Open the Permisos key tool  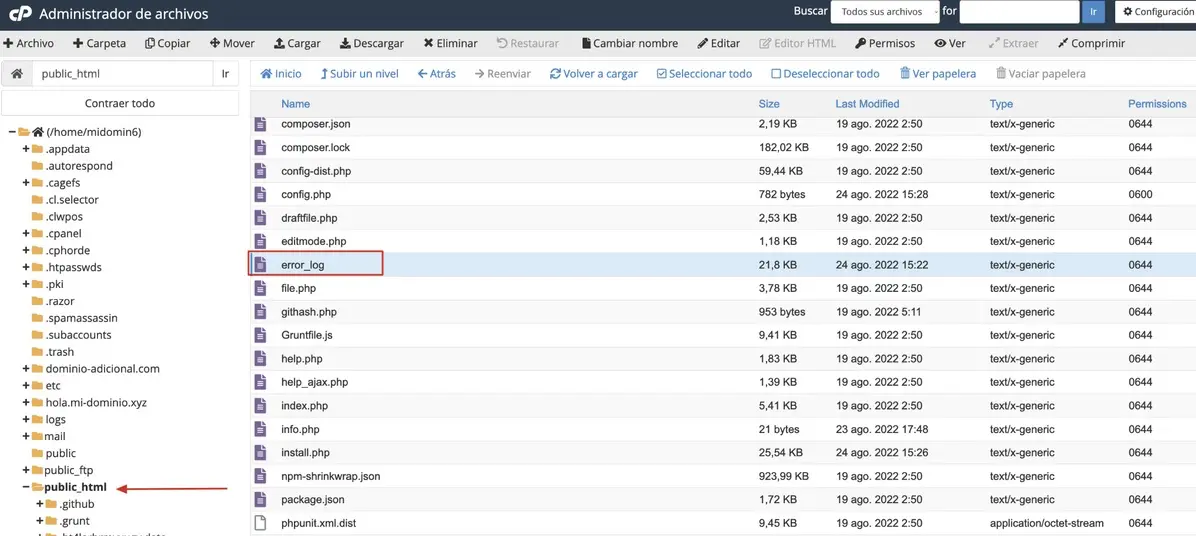click(885, 44)
